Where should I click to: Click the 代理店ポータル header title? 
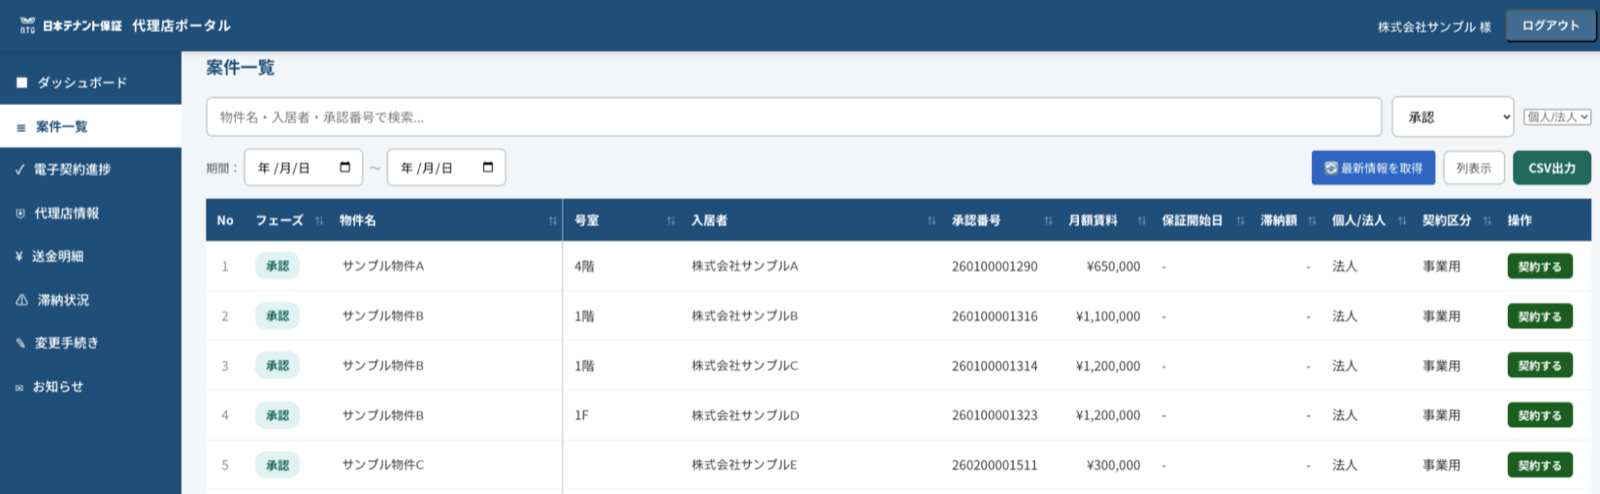pos(181,26)
